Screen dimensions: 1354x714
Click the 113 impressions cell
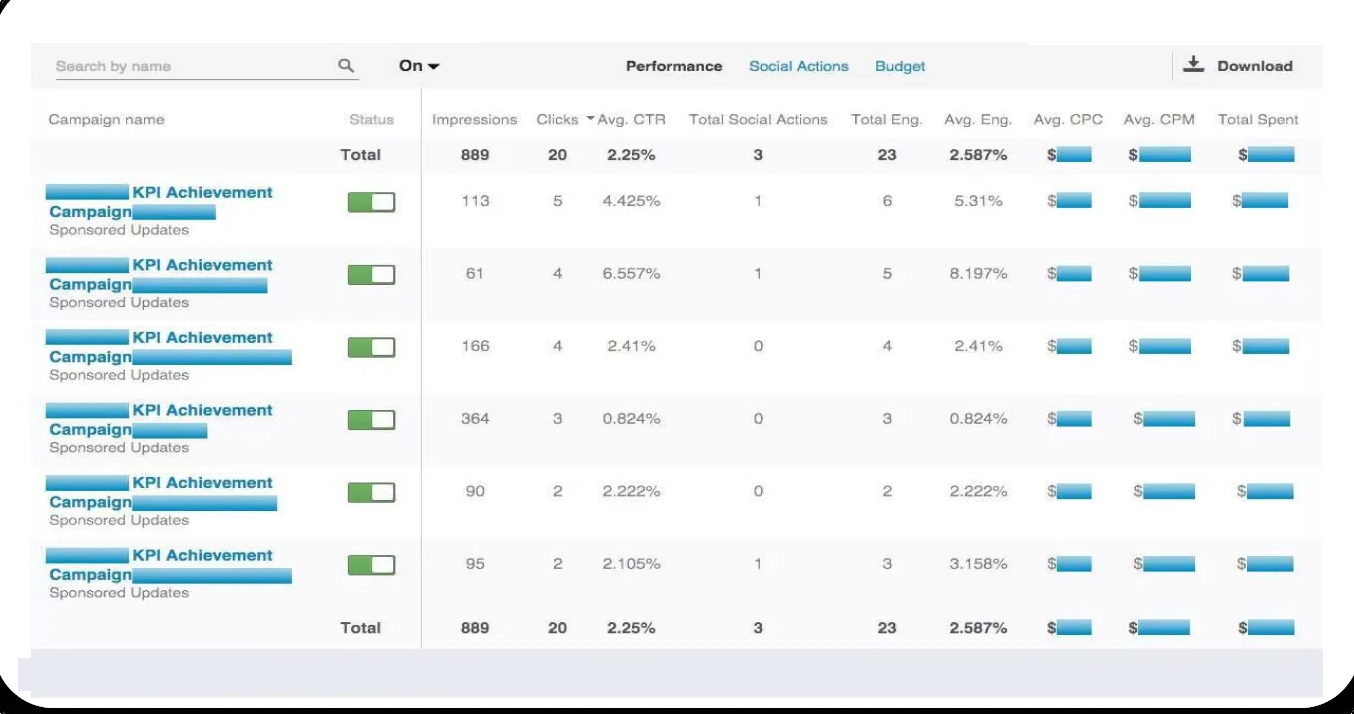tap(475, 201)
